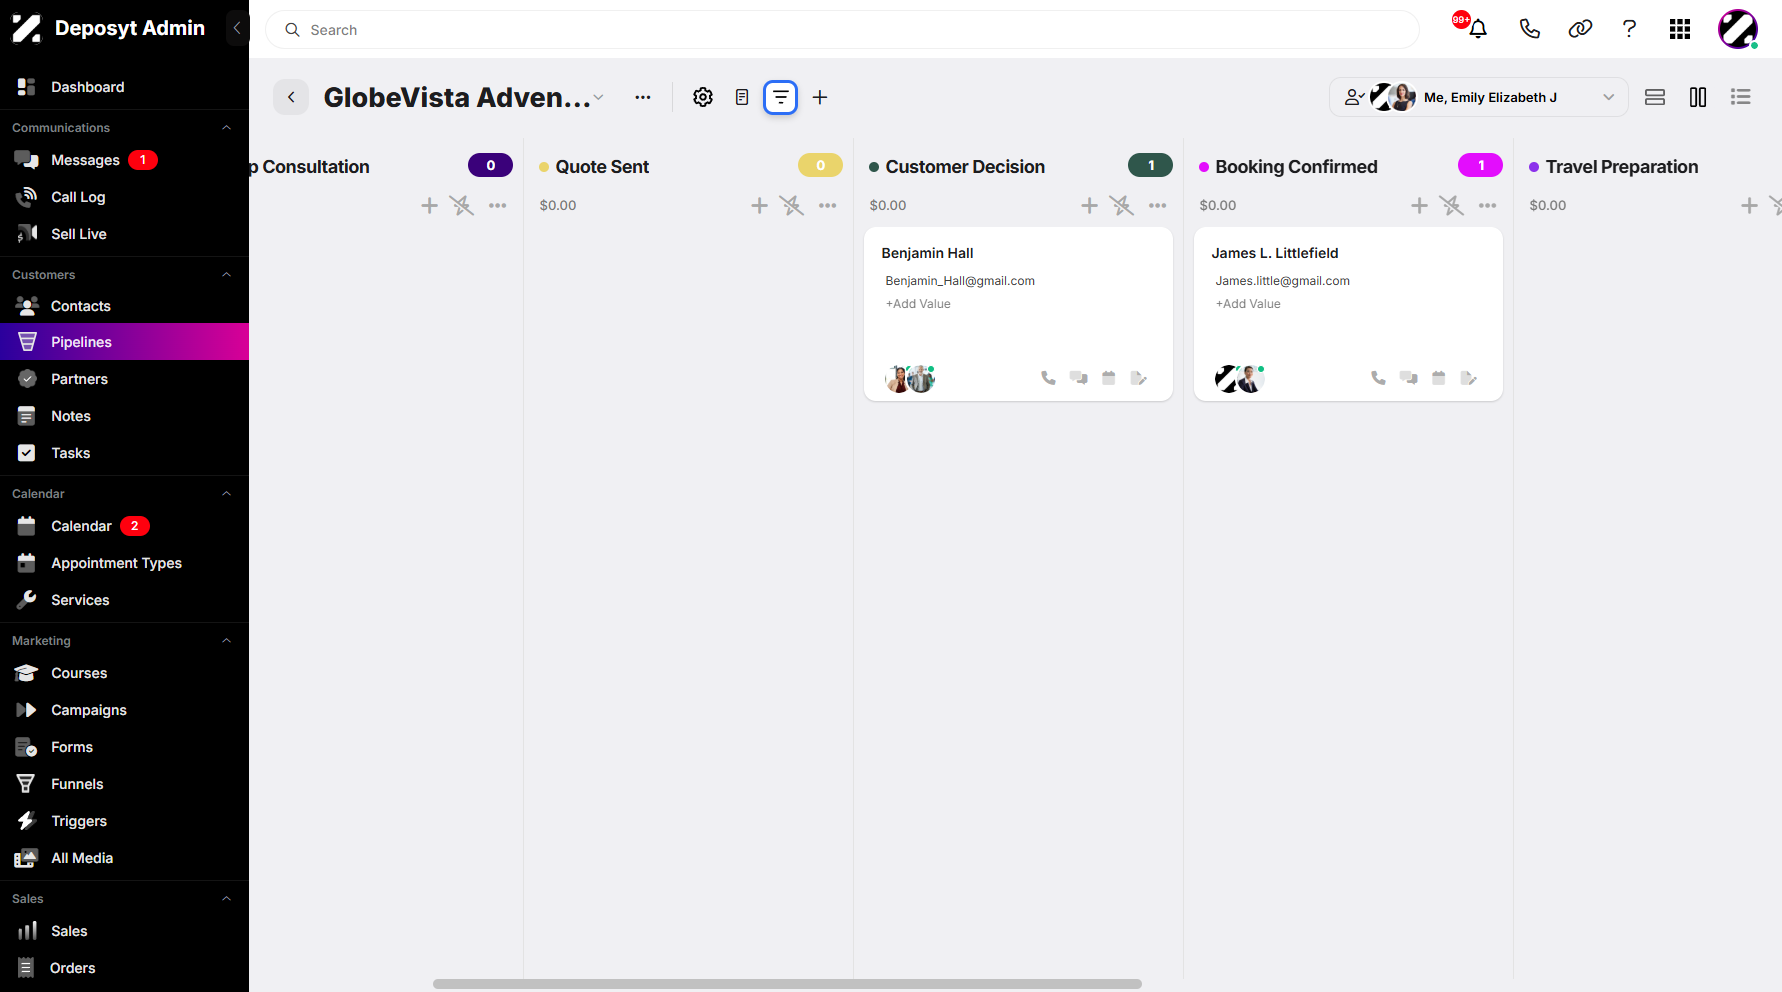The width and height of the screenshot is (1782, 992).
Task: Open the help question mark icon
Action: [1629, 29]
